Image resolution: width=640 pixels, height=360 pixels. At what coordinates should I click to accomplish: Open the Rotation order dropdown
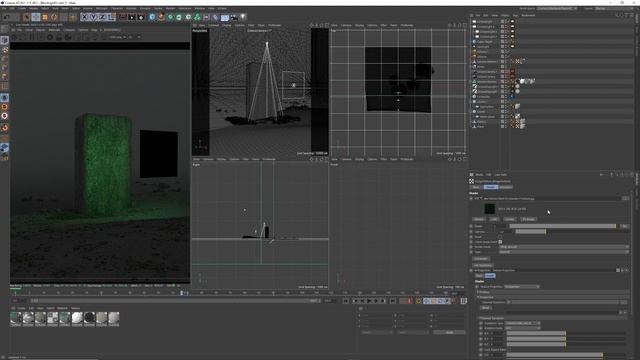[x=522, y=328]
